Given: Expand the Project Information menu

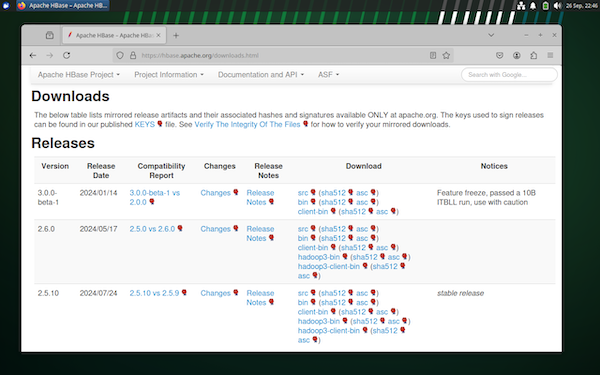Looking at the screenshot, I should [169, 75].
